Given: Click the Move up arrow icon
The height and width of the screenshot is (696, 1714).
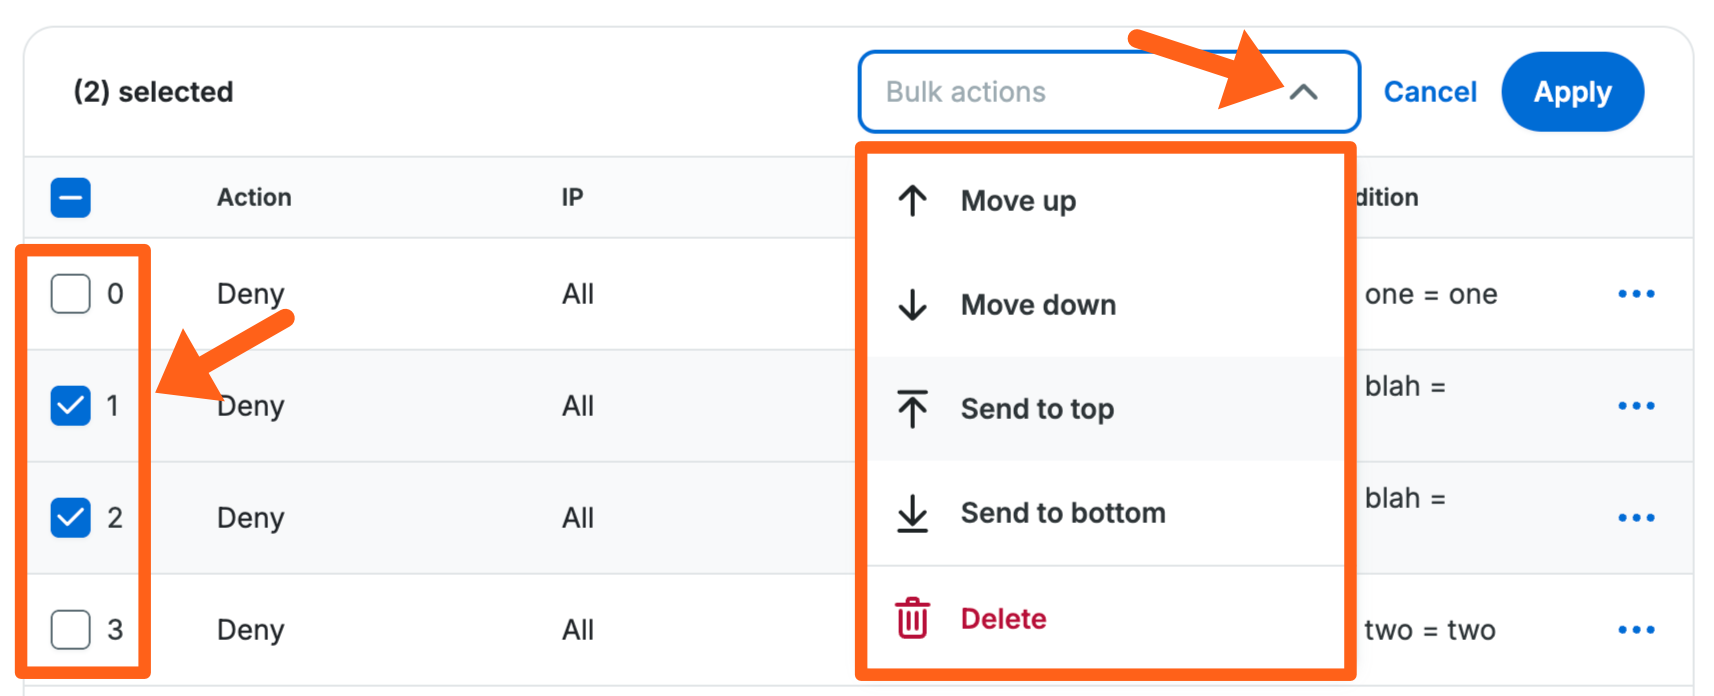Looking at the screenshot, I should tap(912, 201).
